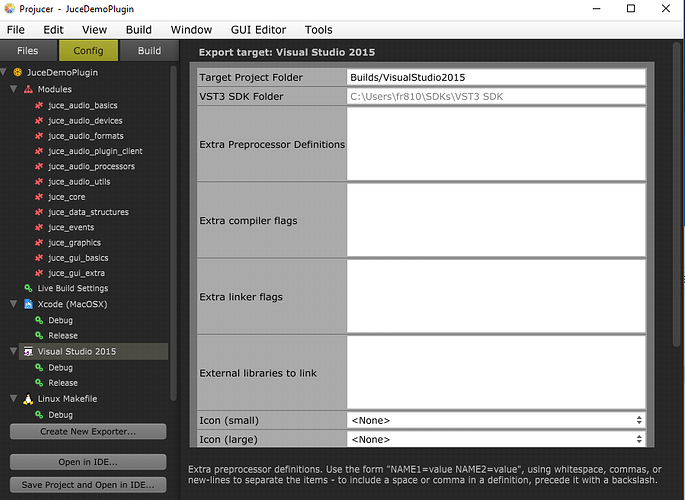Screen dimensions: 685x500
Task: Select the juce_audio_devices module icon
Action: (39, 121)
